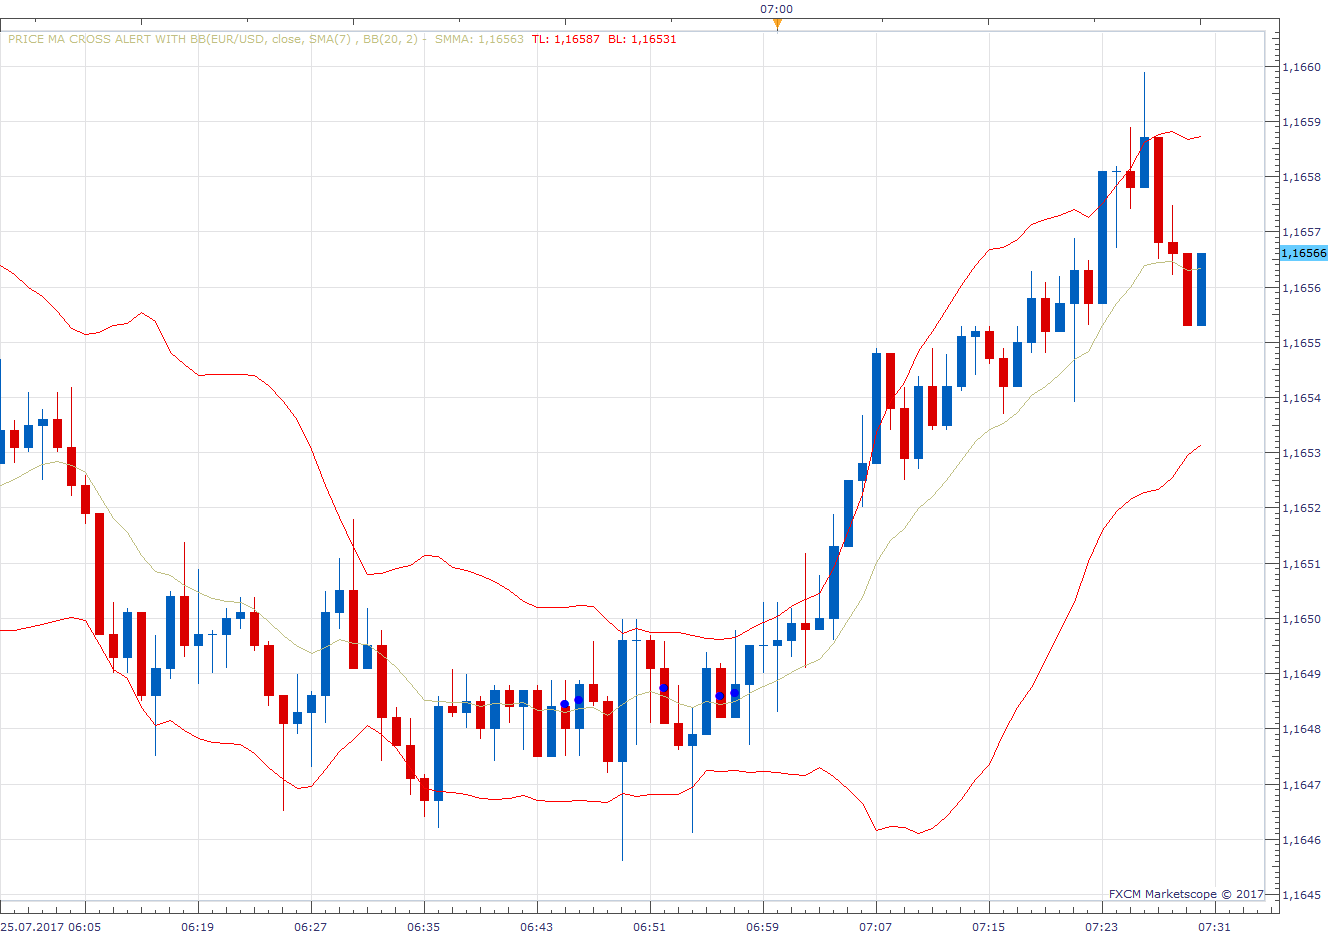Click the 1,1645 price axis label
Screen dimensions: 1337x939
click(1301, 895)
